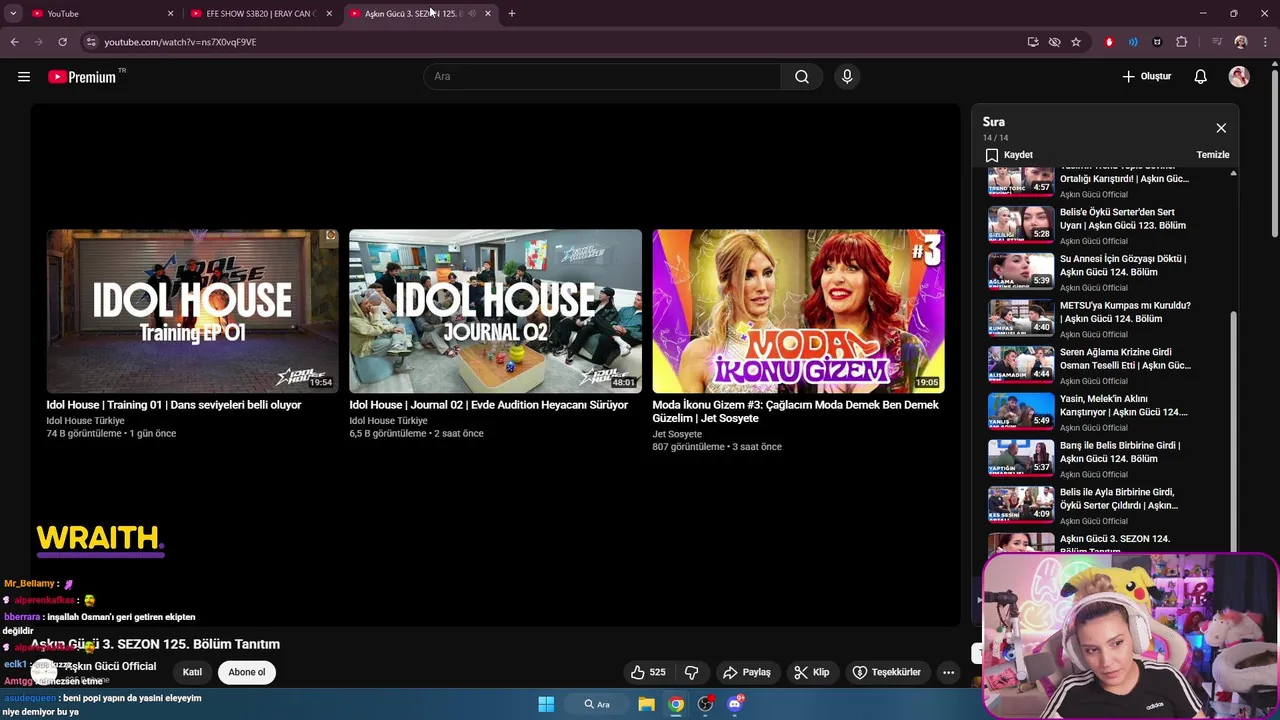The image size is (1280, 720).
Task: Reload the current page
Action: (62, 42)
